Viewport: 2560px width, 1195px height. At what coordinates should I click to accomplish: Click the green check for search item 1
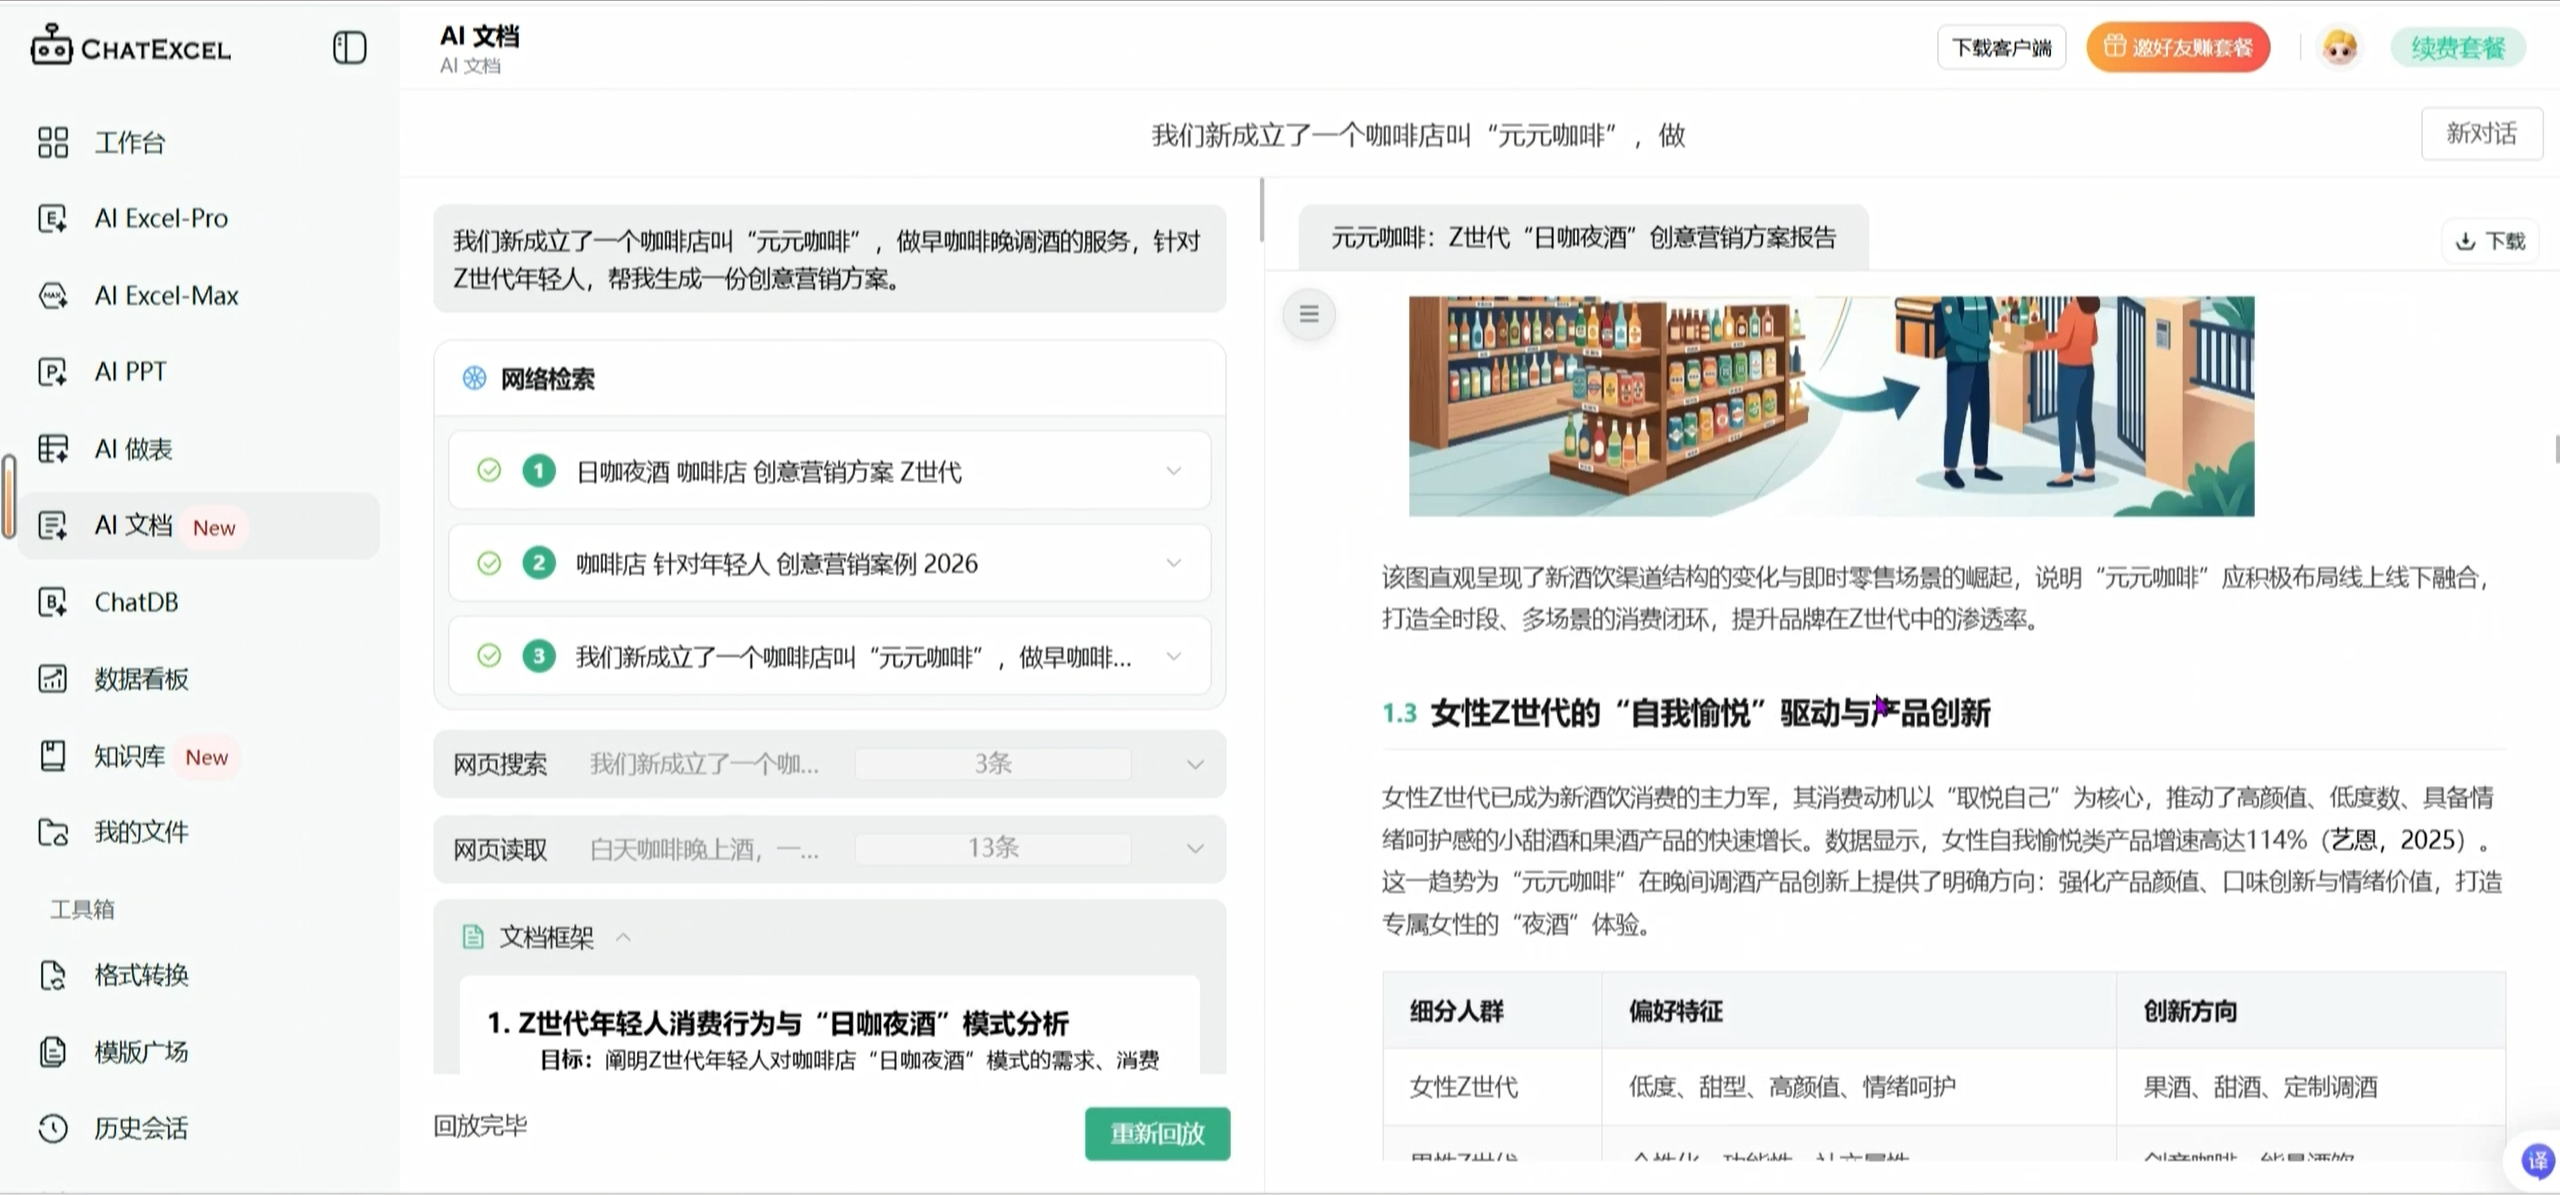click(489, 470)
